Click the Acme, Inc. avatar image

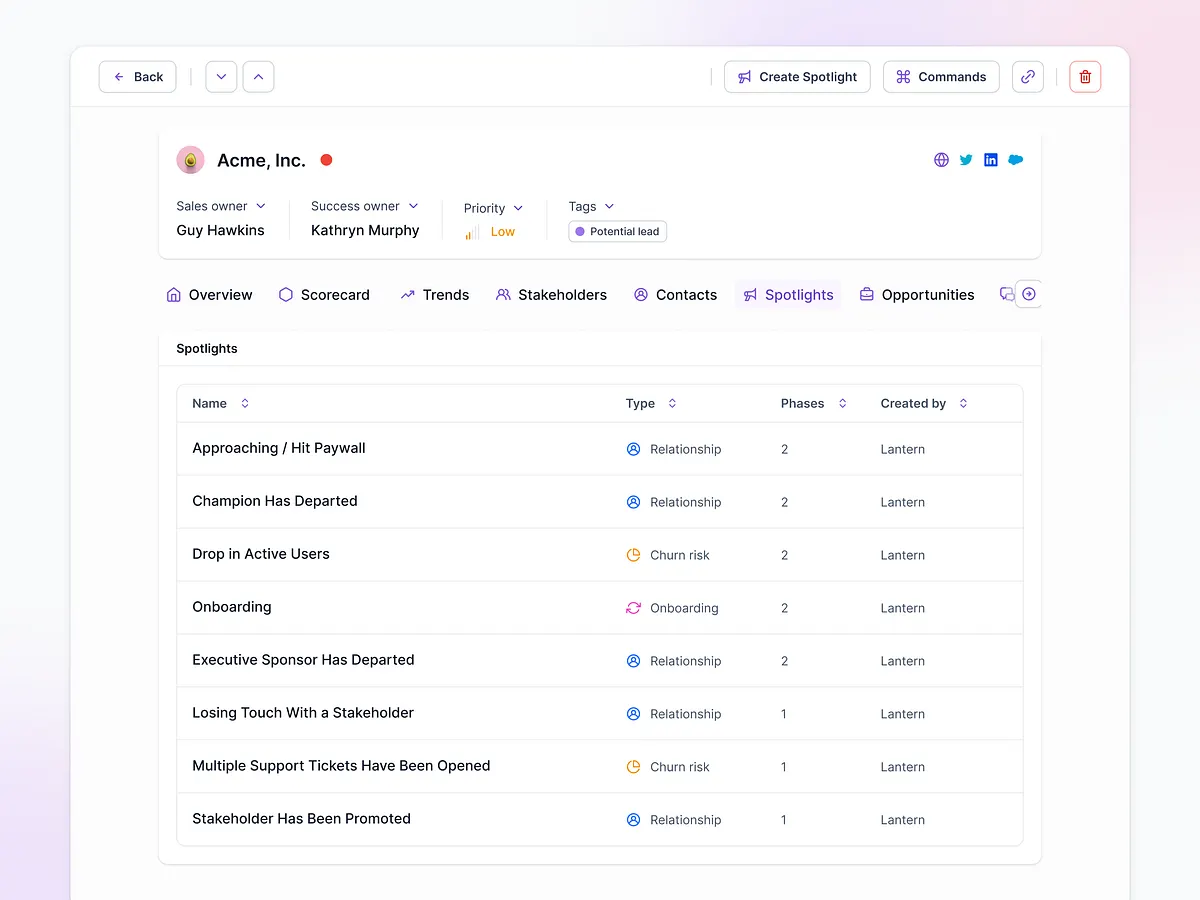click(190, 160)
